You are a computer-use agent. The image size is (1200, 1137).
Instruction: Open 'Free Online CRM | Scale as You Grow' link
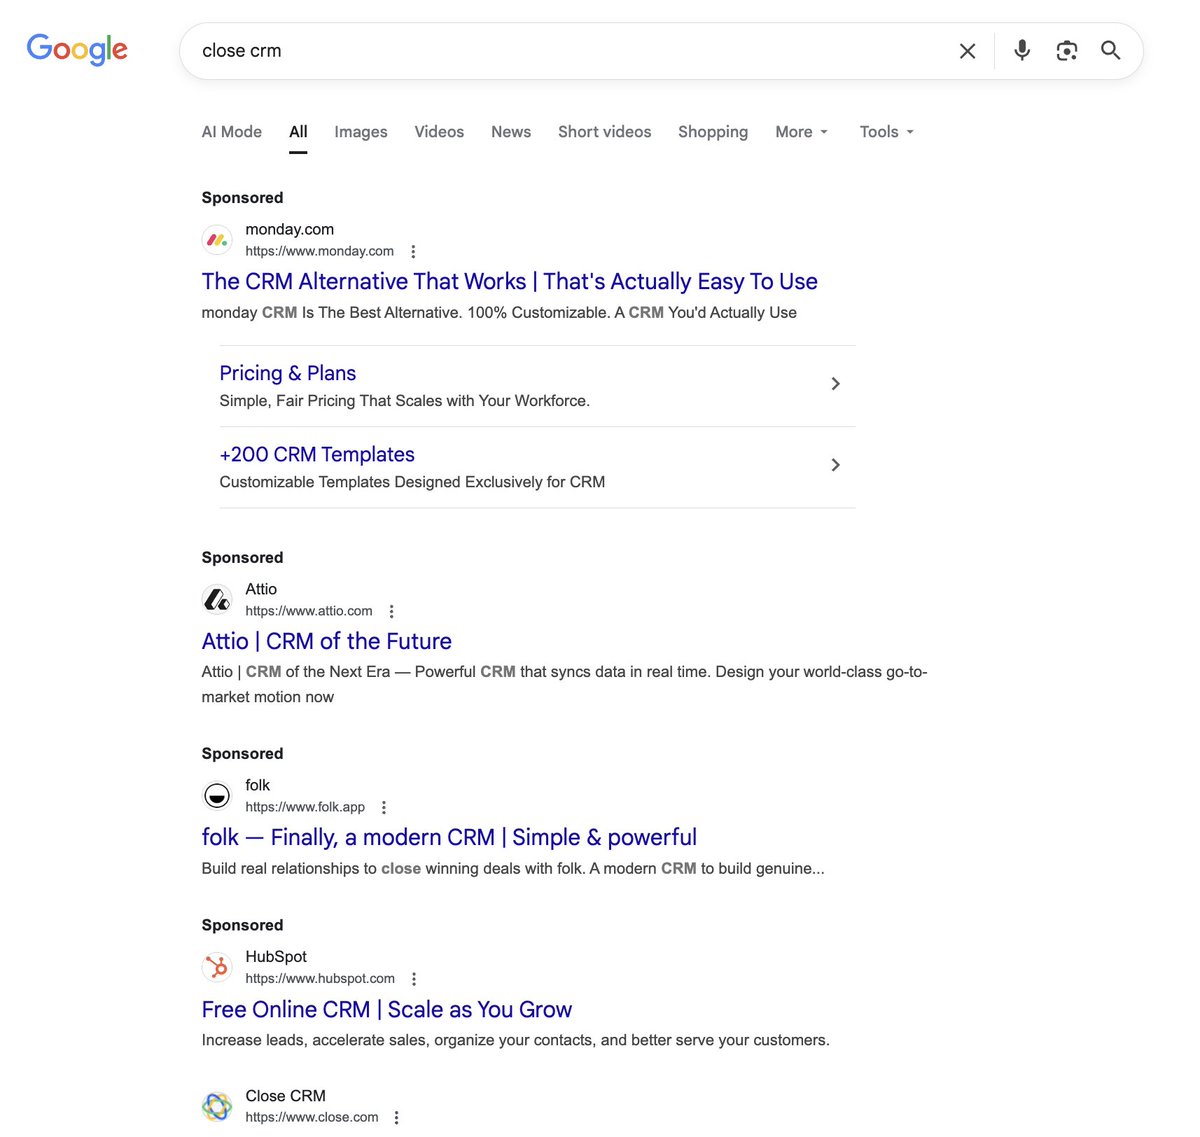[387, 1010]
